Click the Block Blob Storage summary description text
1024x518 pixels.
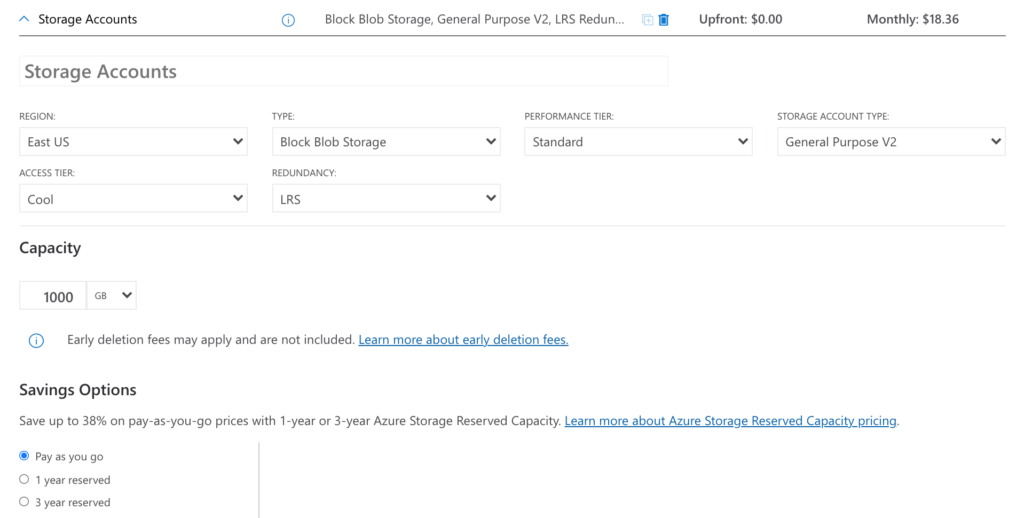pyautogui.click(x=475, y=20)
